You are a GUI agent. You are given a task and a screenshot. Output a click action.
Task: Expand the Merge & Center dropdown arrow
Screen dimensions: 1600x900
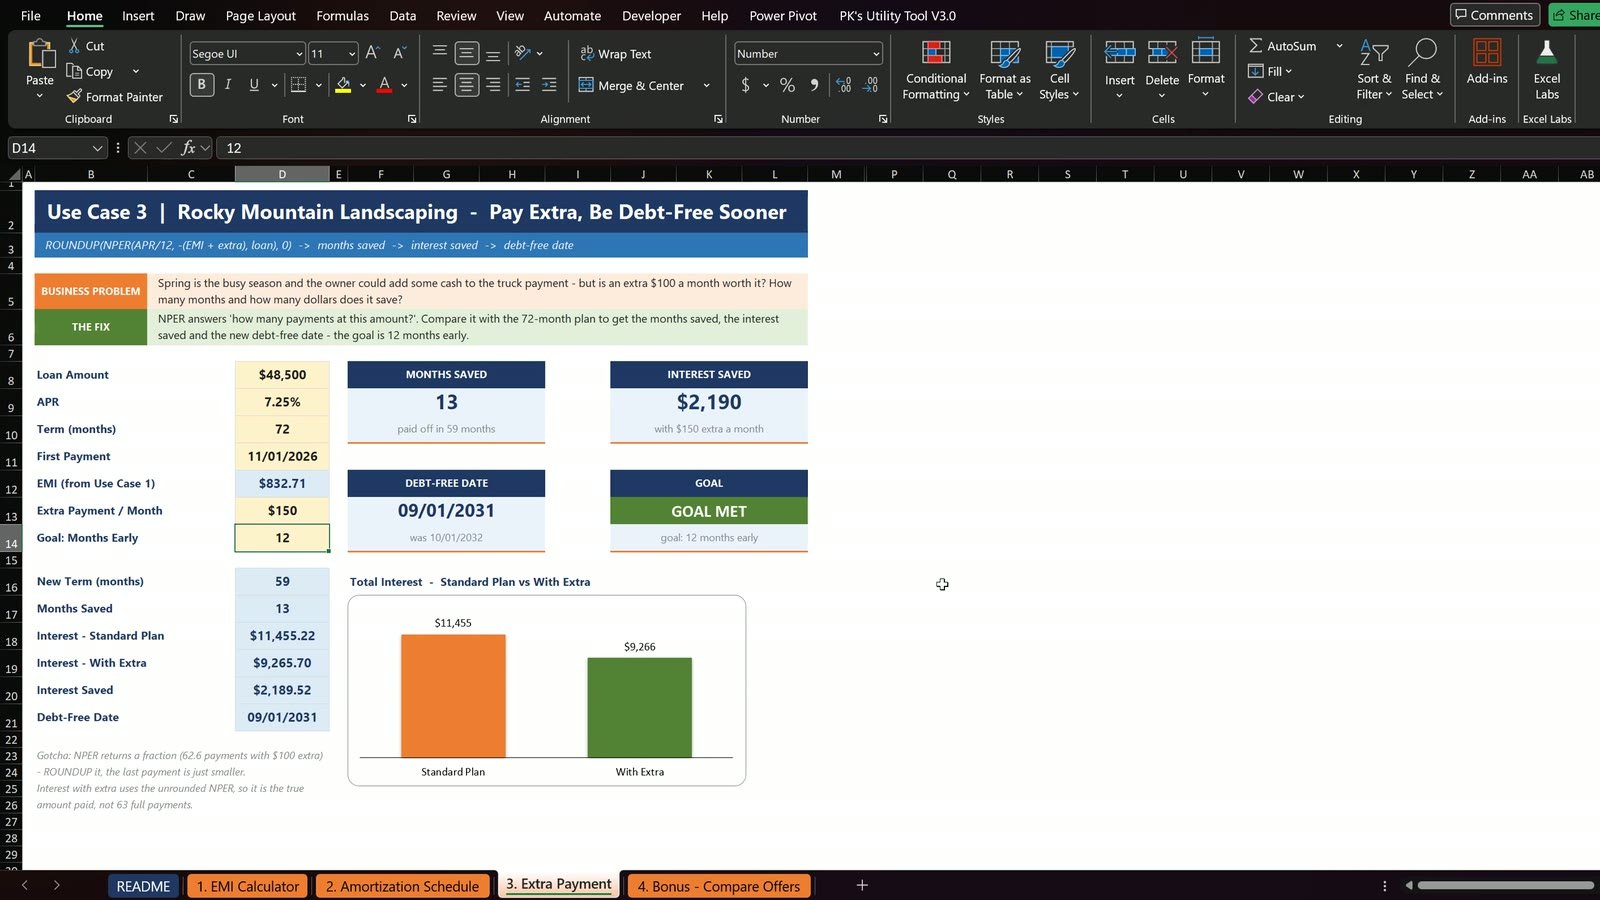(x=706, y=86)
